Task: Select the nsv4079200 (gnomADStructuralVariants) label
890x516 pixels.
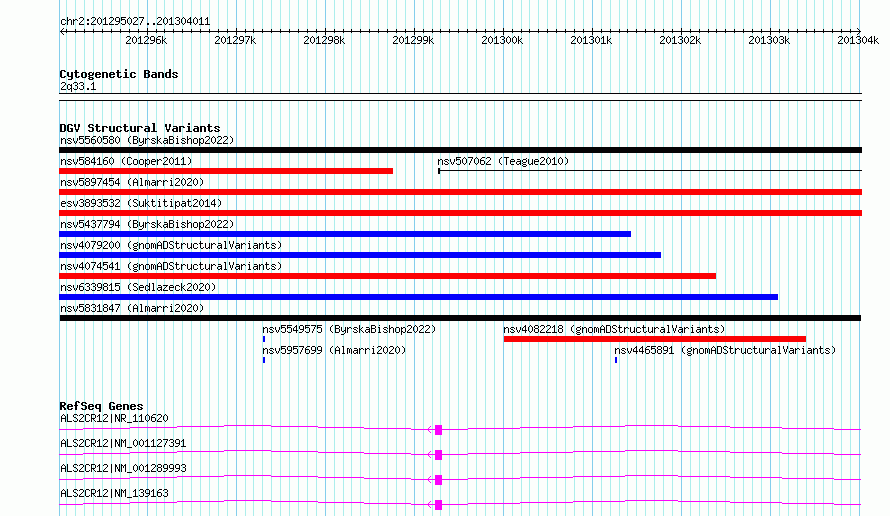Action: coord(171,245)
